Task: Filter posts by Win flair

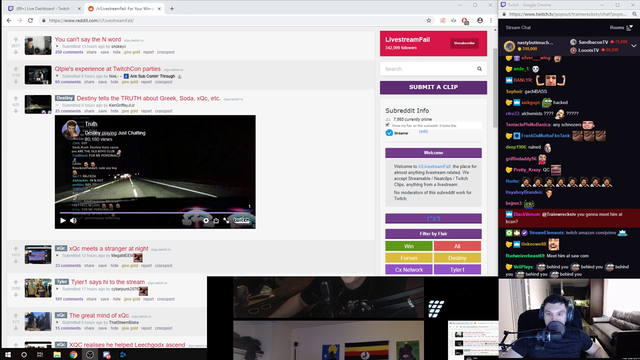Action: click(409, 246)
